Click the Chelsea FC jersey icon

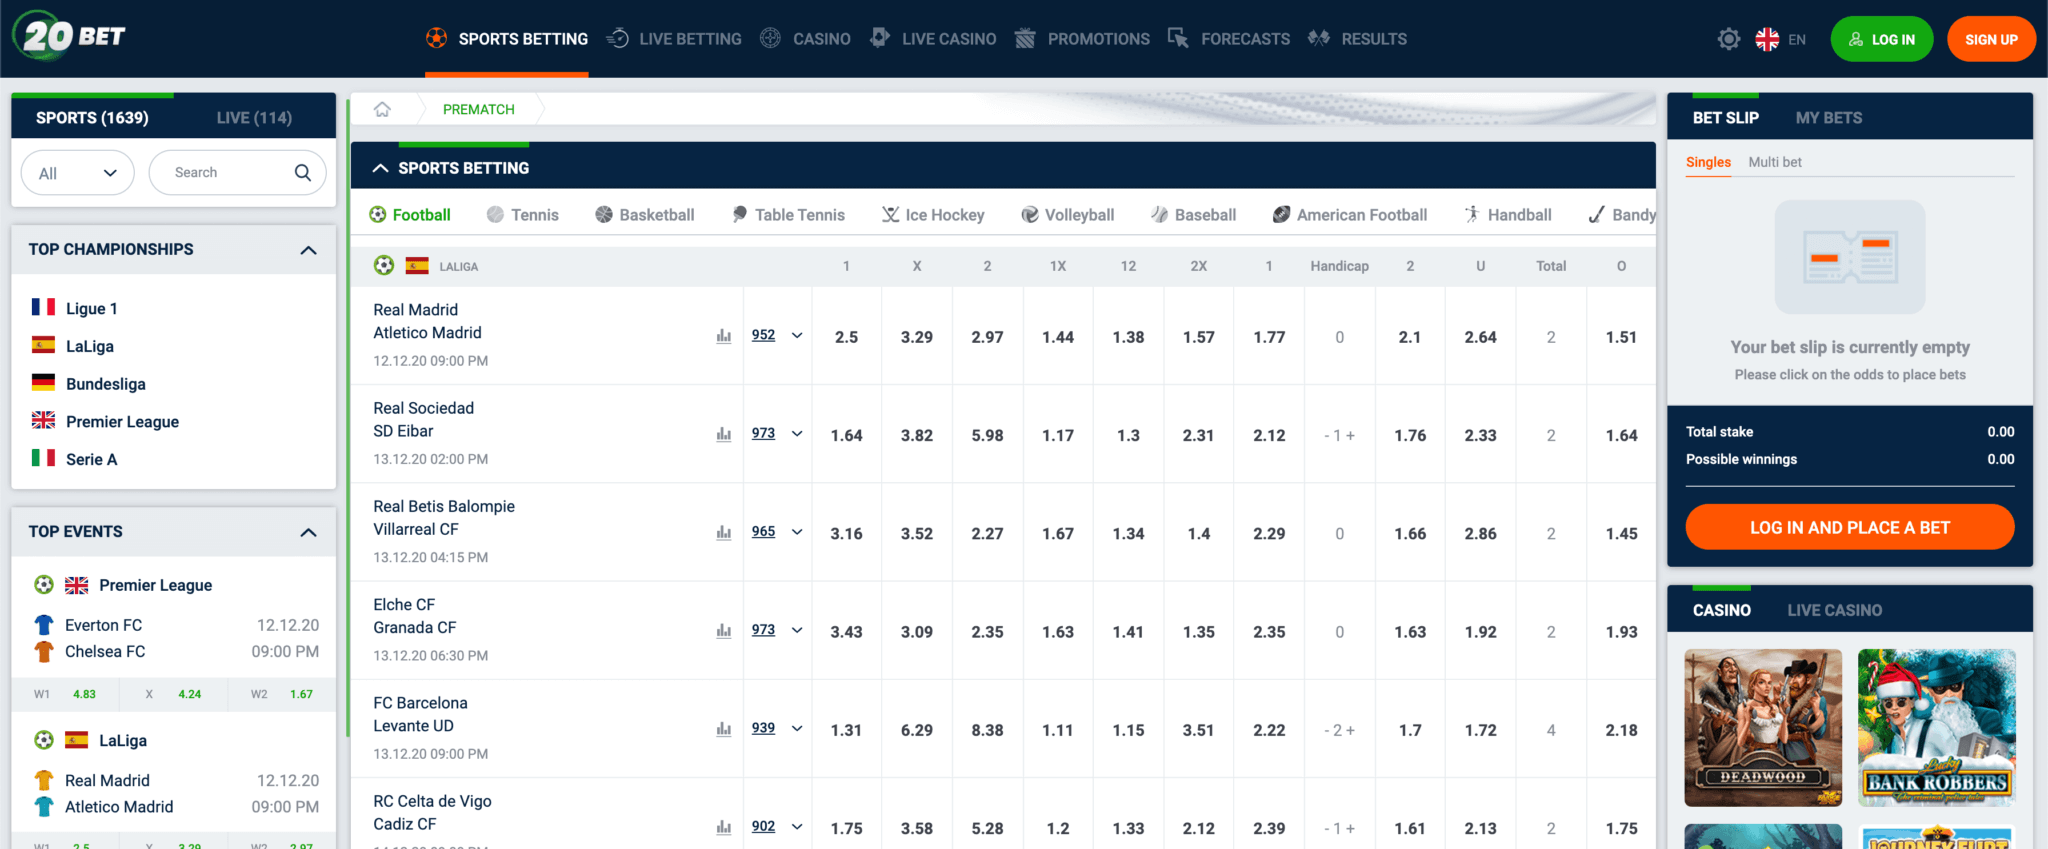(44, 651)
